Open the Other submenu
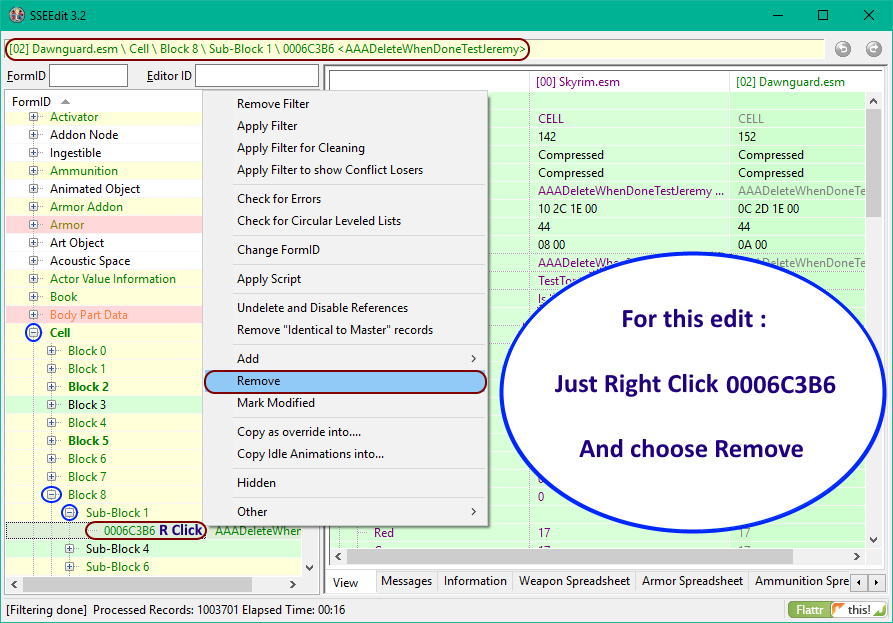 tap(345, 512)
